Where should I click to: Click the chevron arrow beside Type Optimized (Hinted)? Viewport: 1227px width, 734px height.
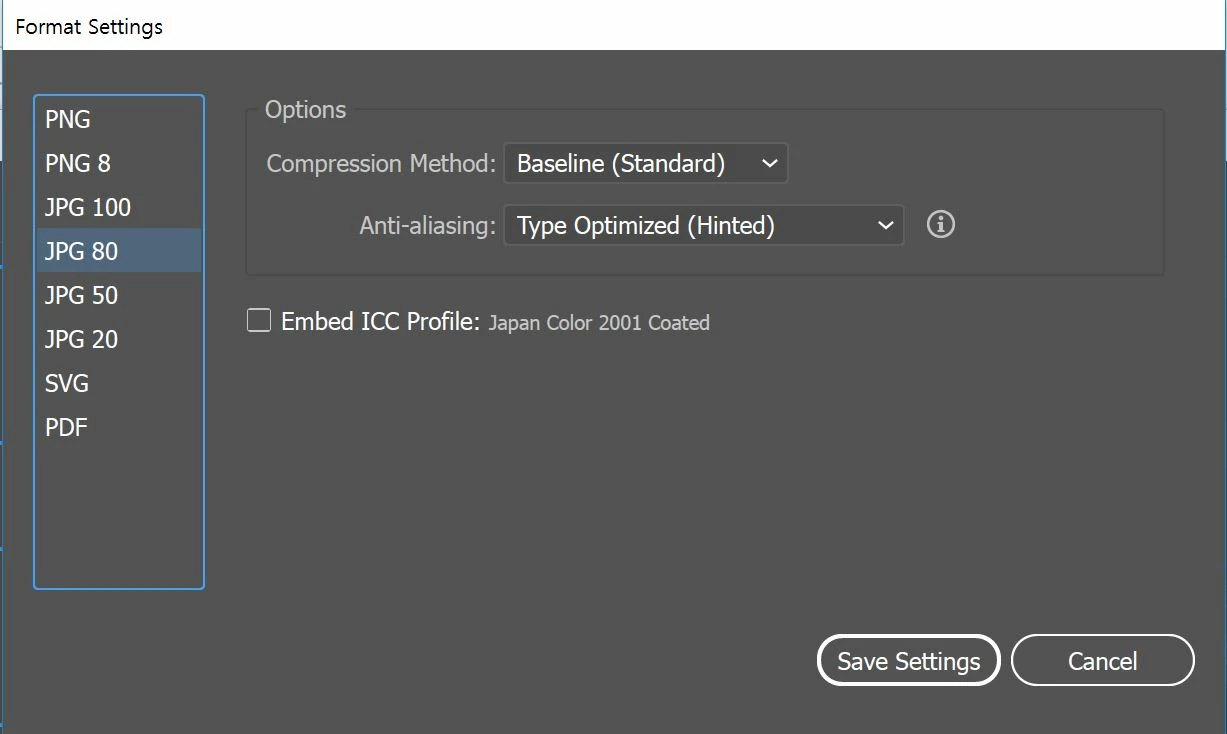pos(884,226)
